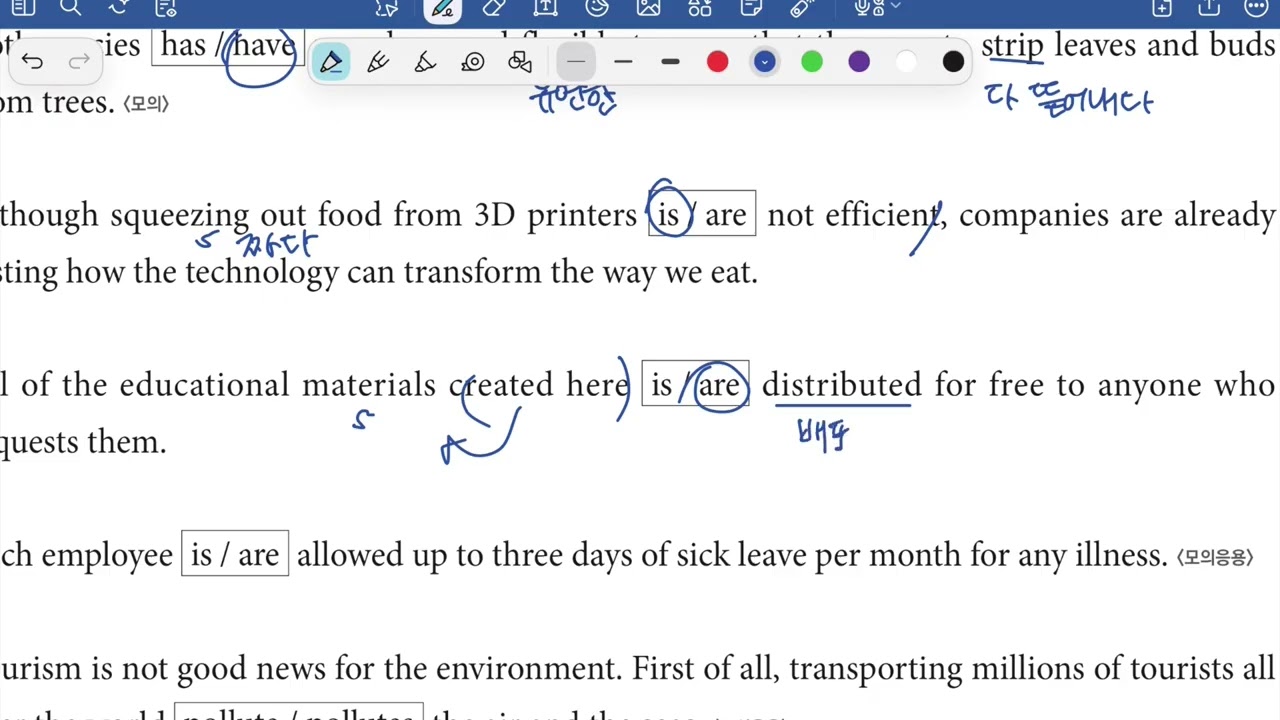
Task: Pick the medium stroke width
Action: 623,62
